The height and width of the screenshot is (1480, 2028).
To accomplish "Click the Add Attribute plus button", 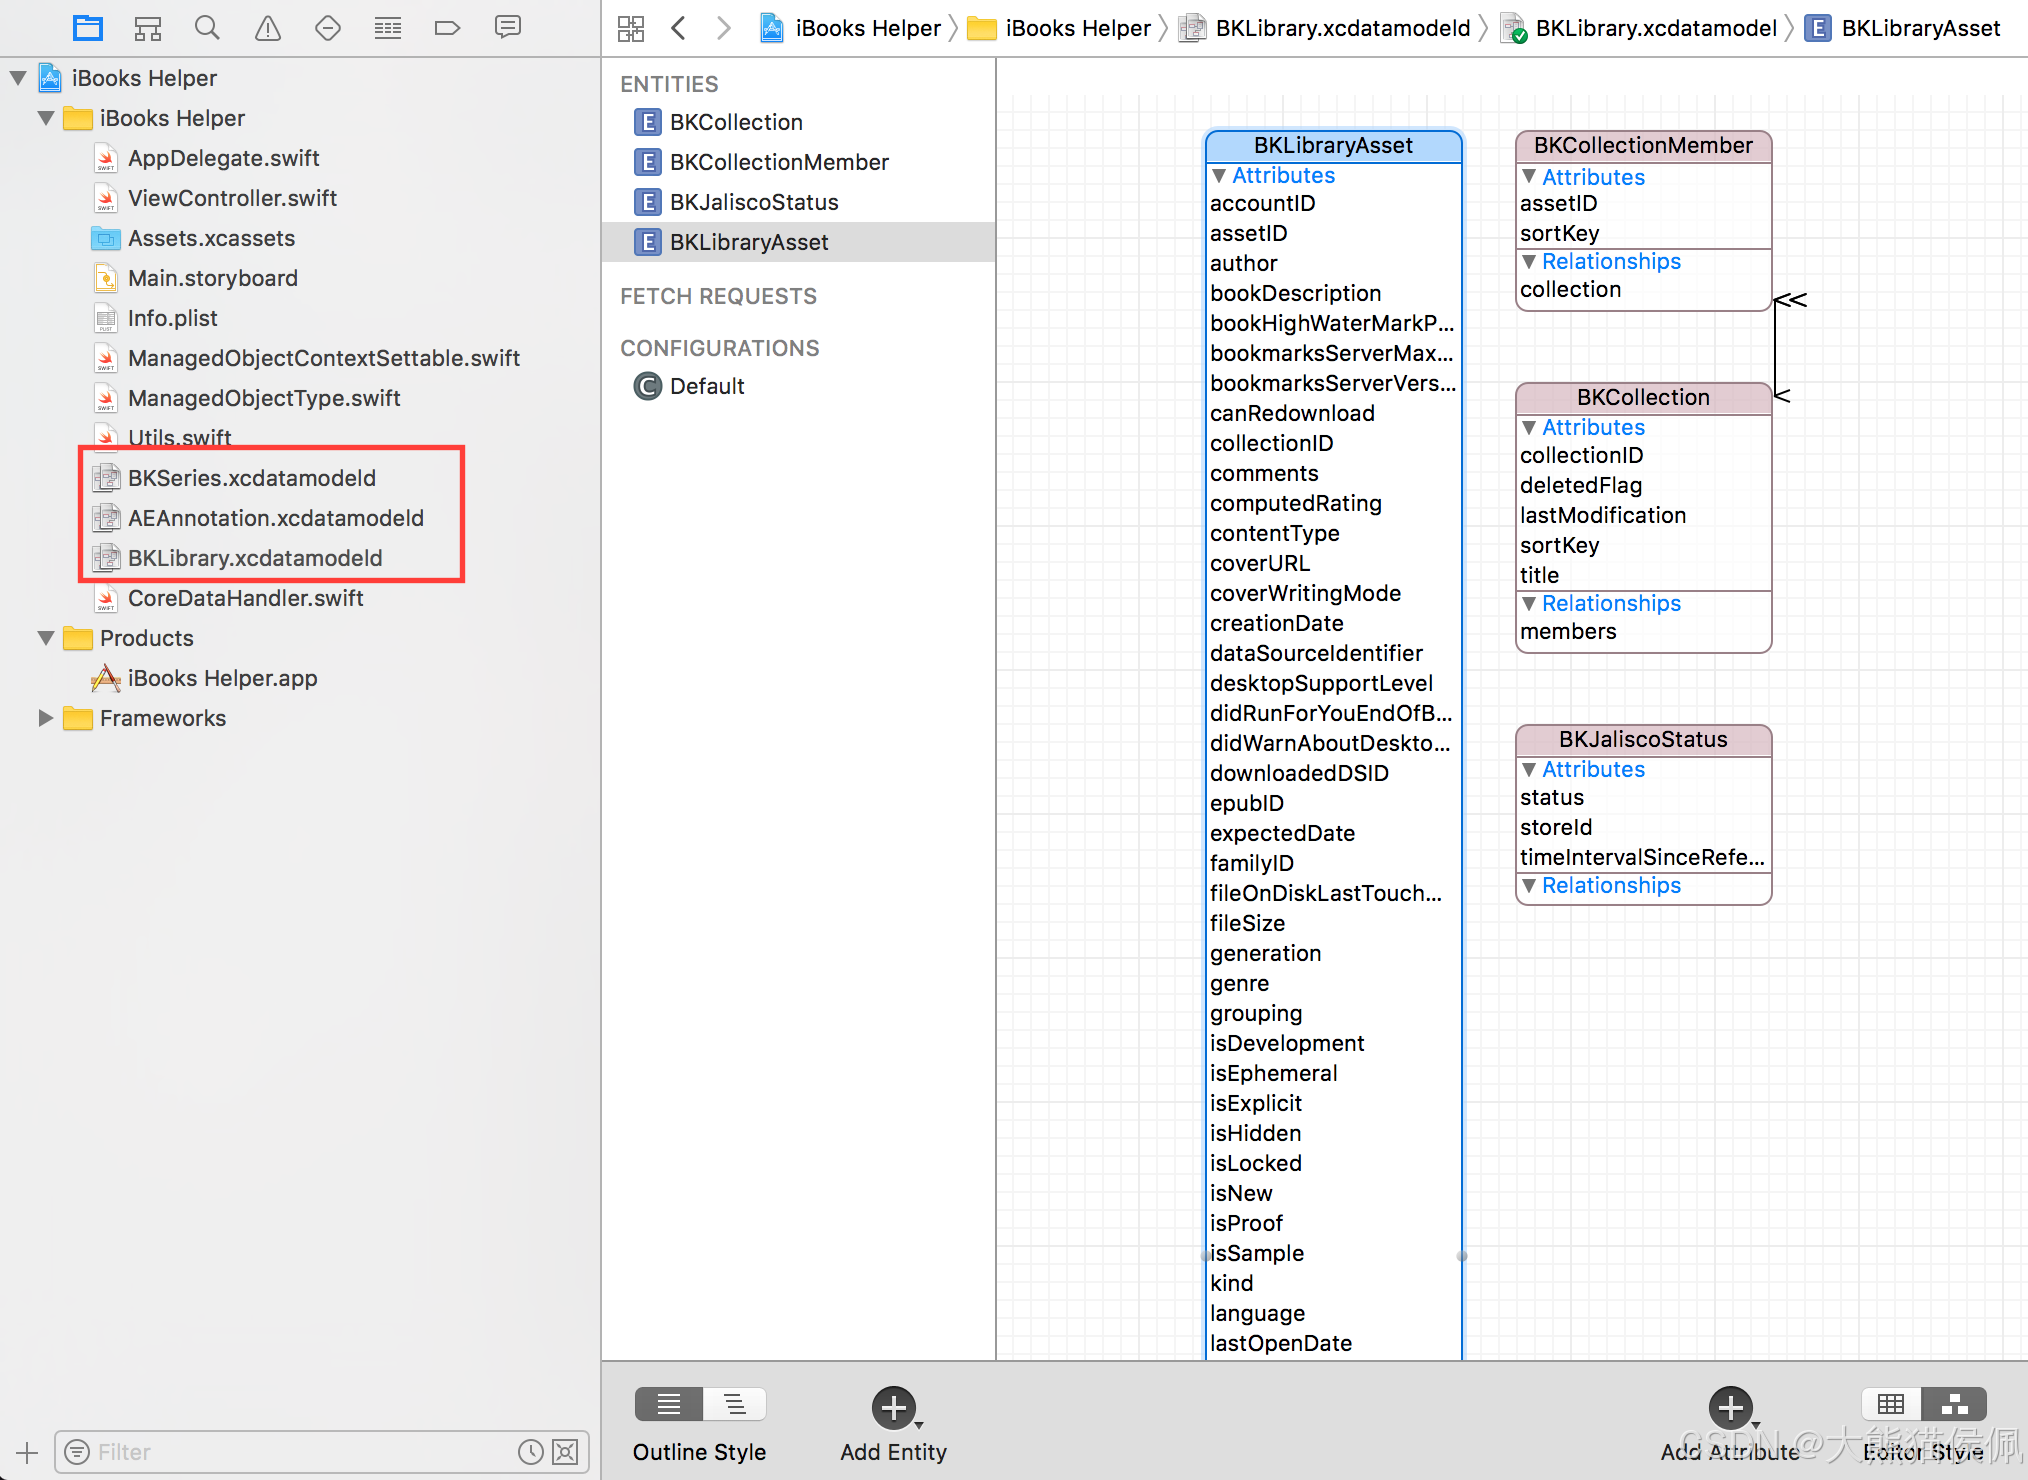I will pos(1731,1408).
